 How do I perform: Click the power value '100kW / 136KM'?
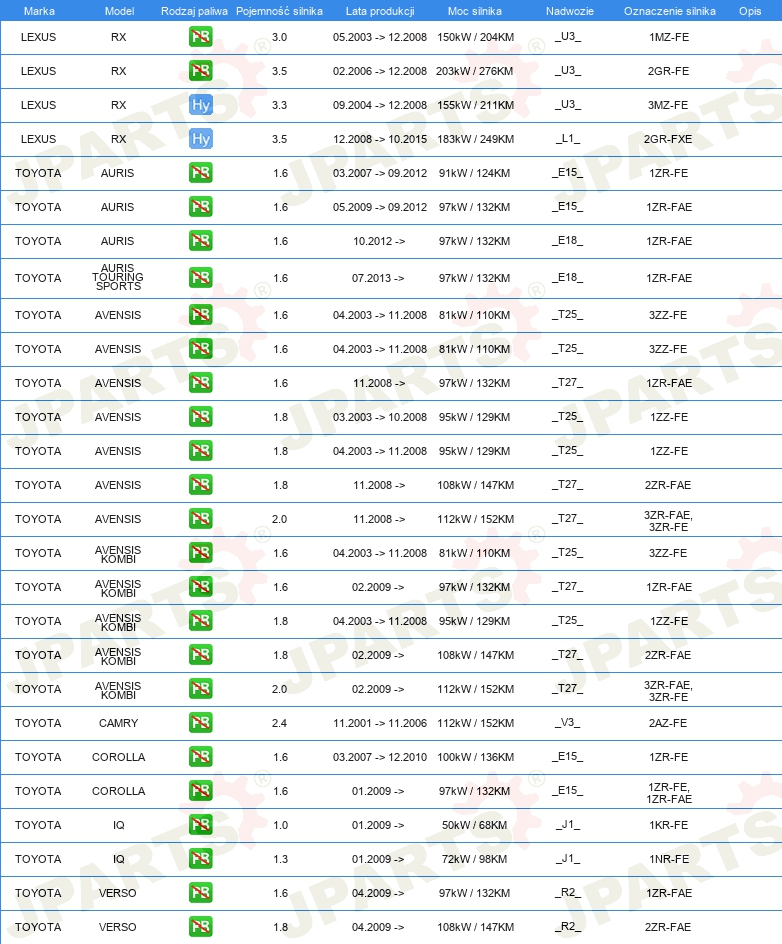476,757
